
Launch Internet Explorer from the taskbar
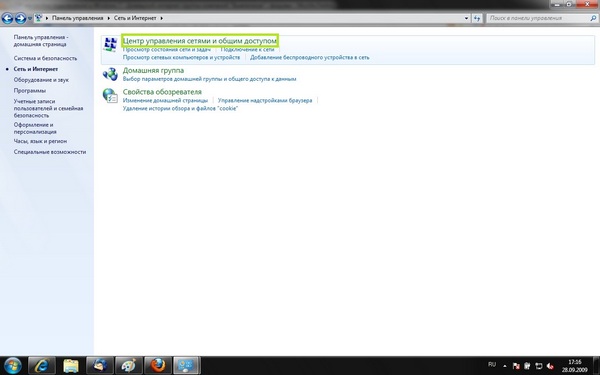41,366
